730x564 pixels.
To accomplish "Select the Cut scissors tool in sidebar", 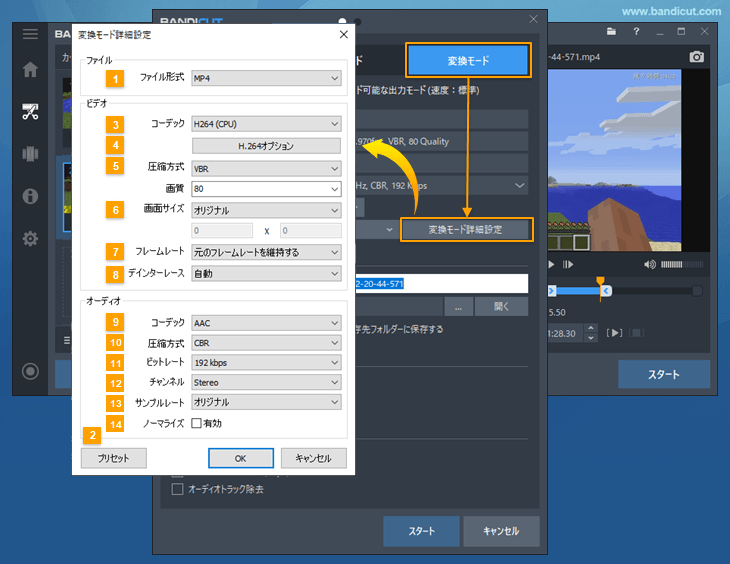I will pos(30,111).
